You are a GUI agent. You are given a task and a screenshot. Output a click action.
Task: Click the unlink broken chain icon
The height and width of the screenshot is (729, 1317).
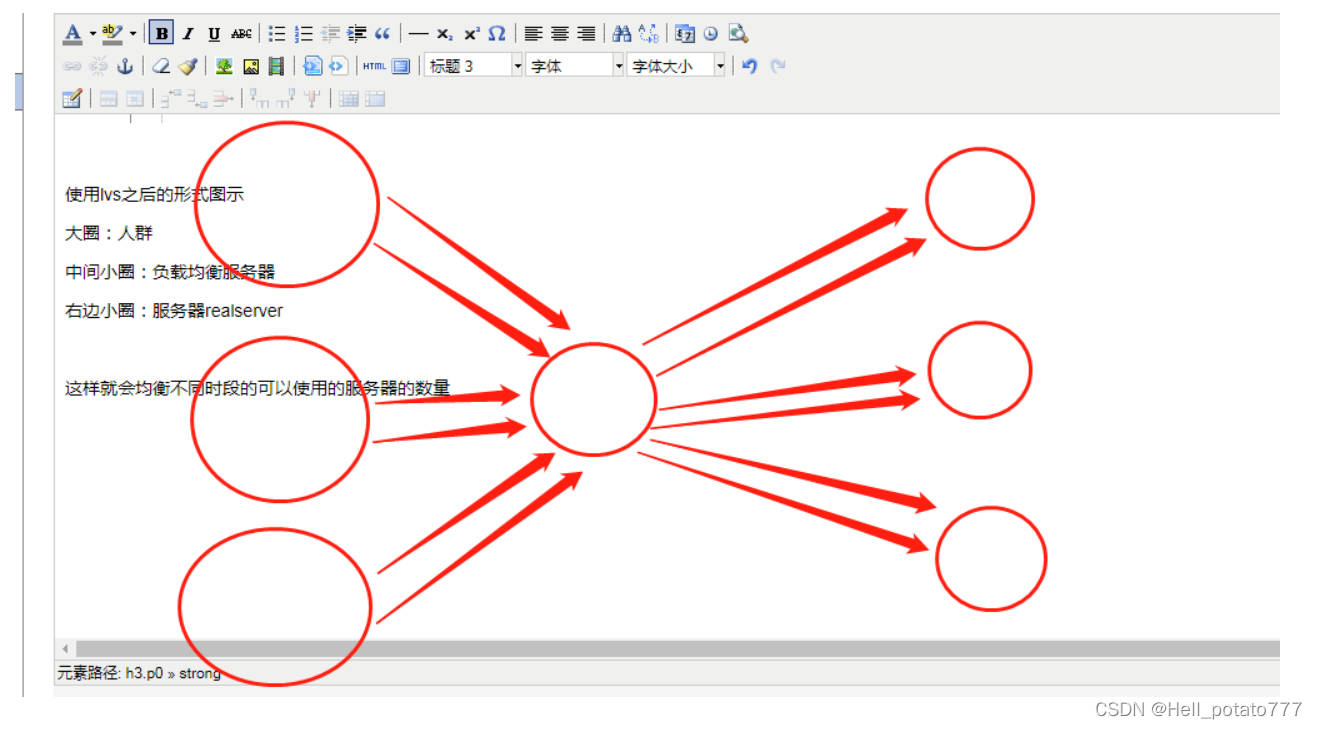point(98,67)
